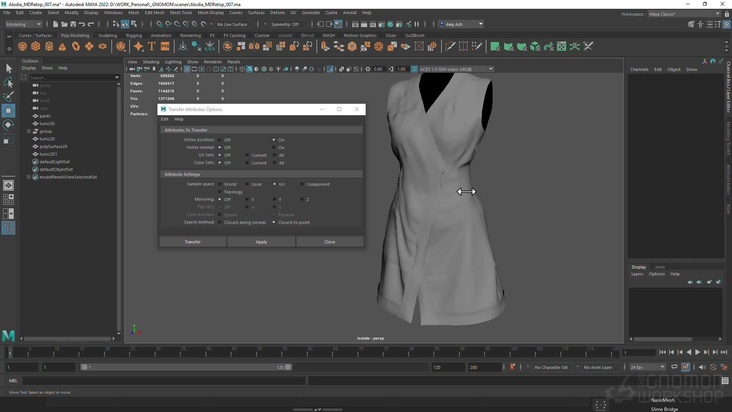
Task: Choose Topology sample space
Action: (220, 192)
